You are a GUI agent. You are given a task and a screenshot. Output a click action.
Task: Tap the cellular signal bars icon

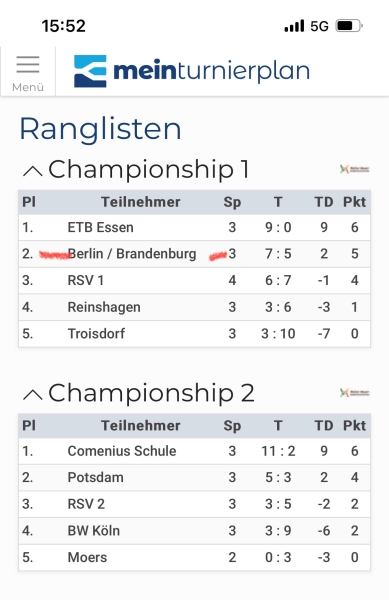coord(294,26)
